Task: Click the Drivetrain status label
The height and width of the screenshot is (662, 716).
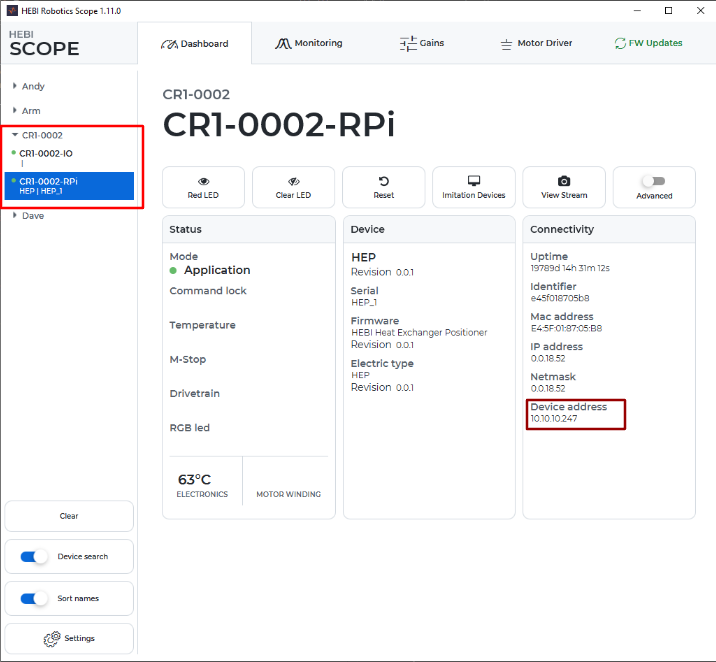Action: (x=195, y=394)
